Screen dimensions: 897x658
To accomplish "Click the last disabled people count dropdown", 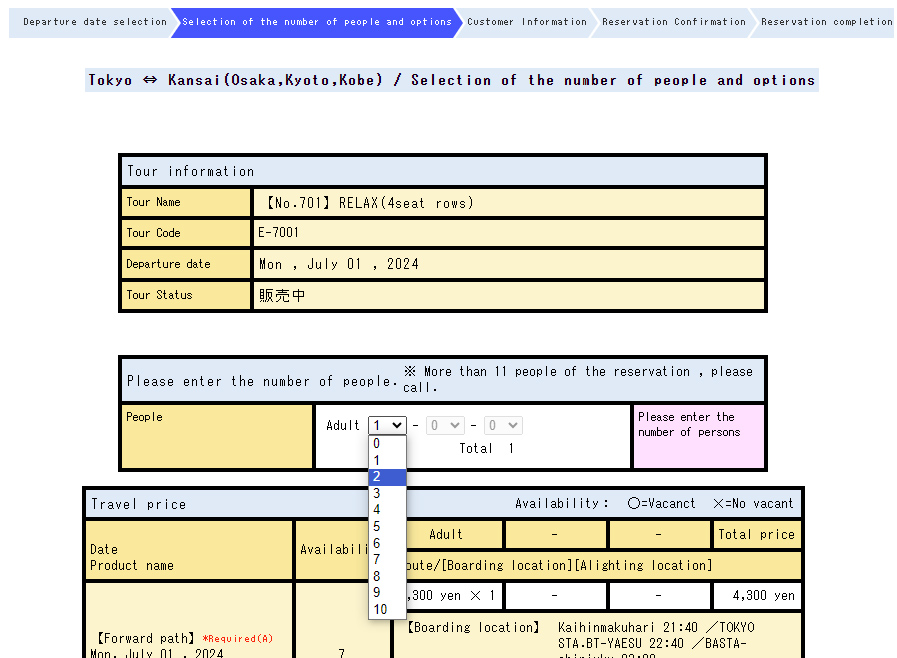I will click(x=503, y=425).
